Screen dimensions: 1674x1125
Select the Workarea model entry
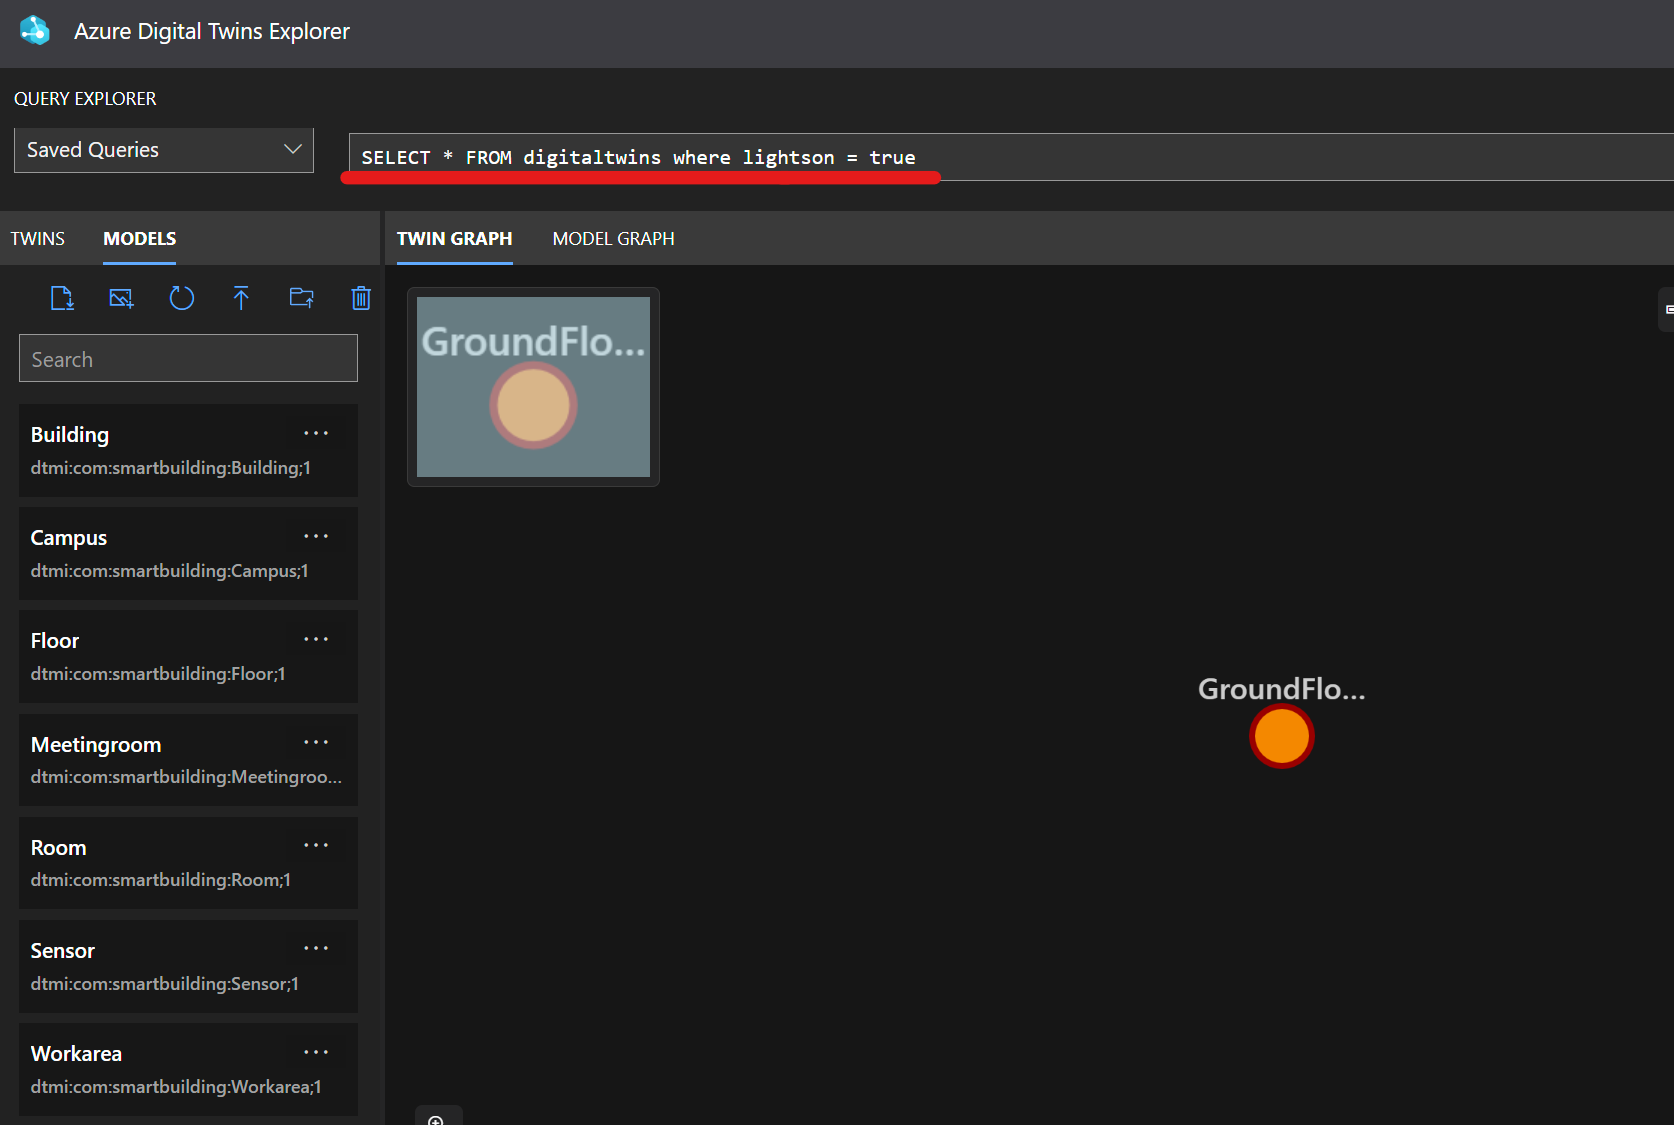(x=188, y=1069)
